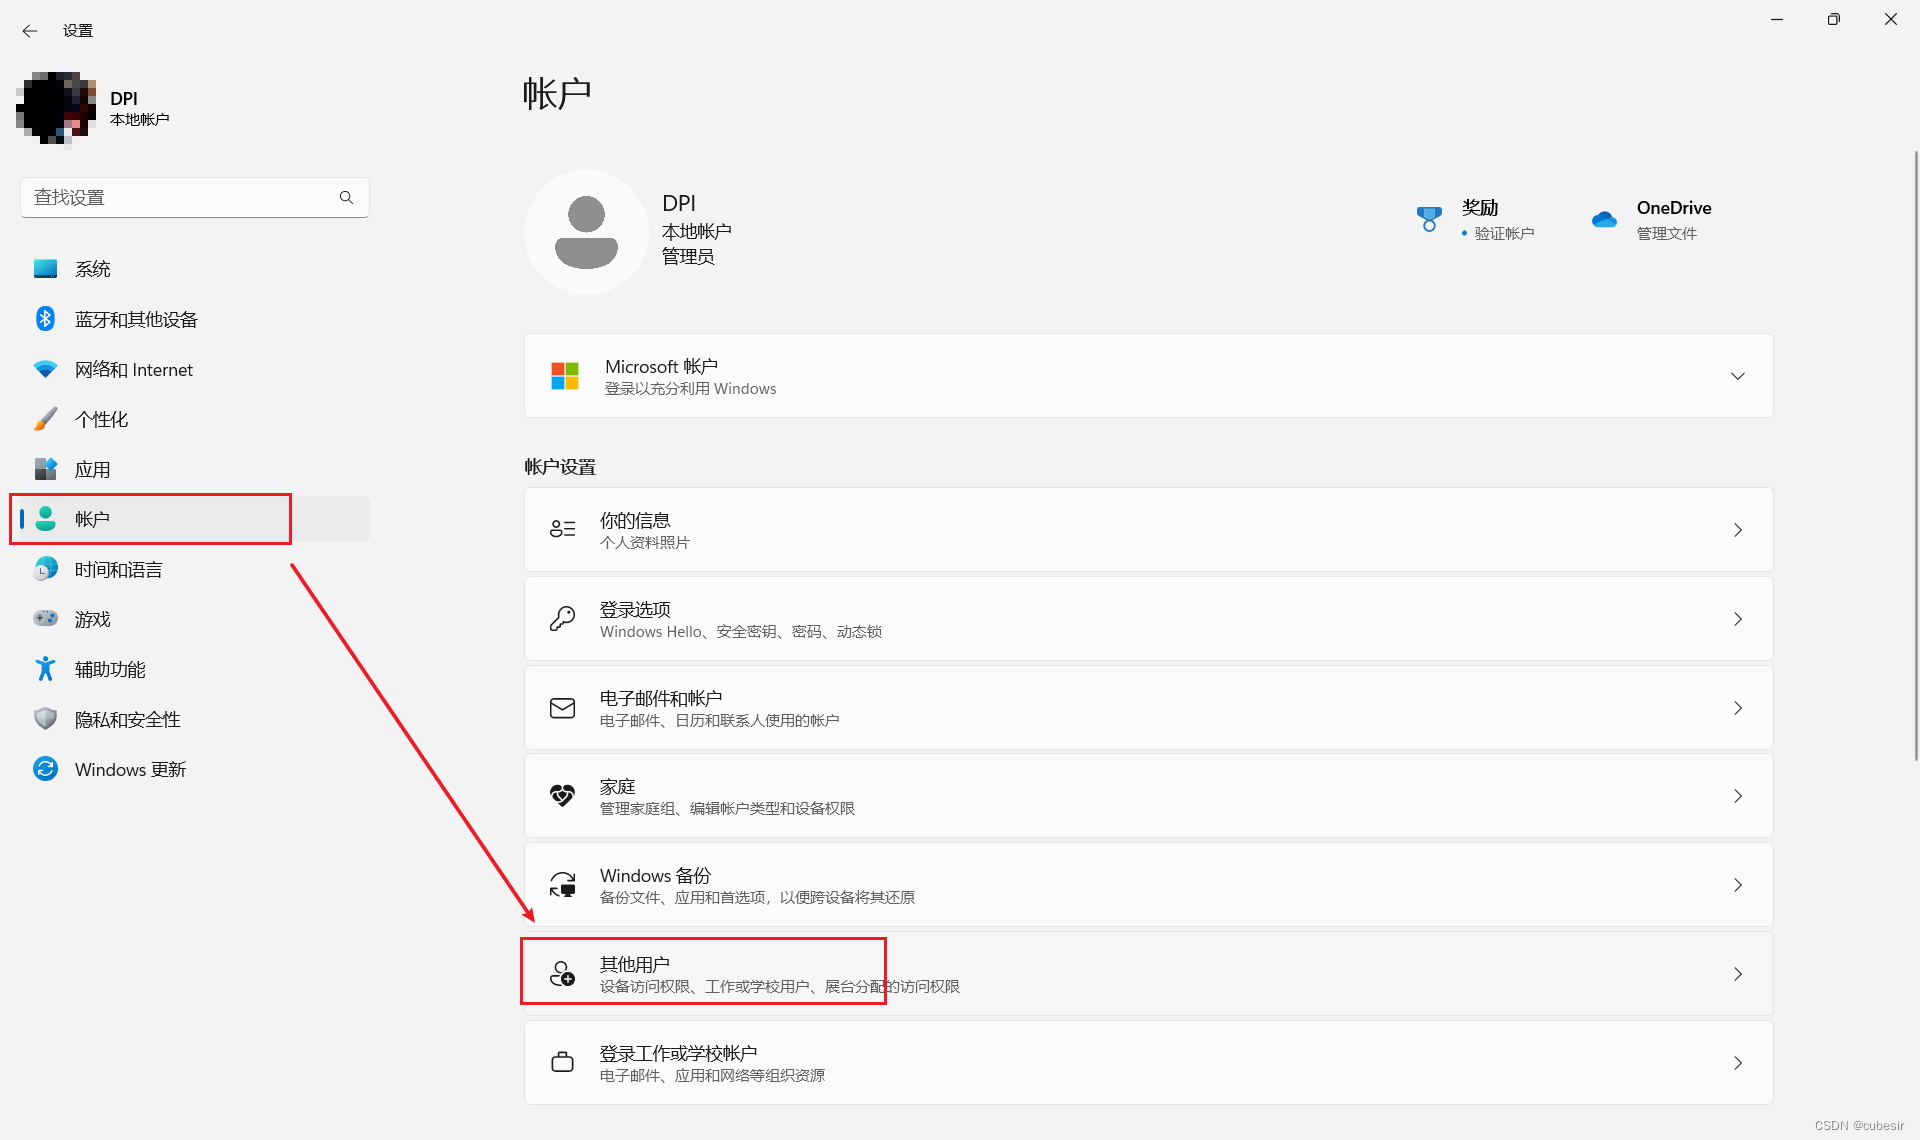
Task: Expand 你的信息 with its chevron
Action: (1737, 530)
